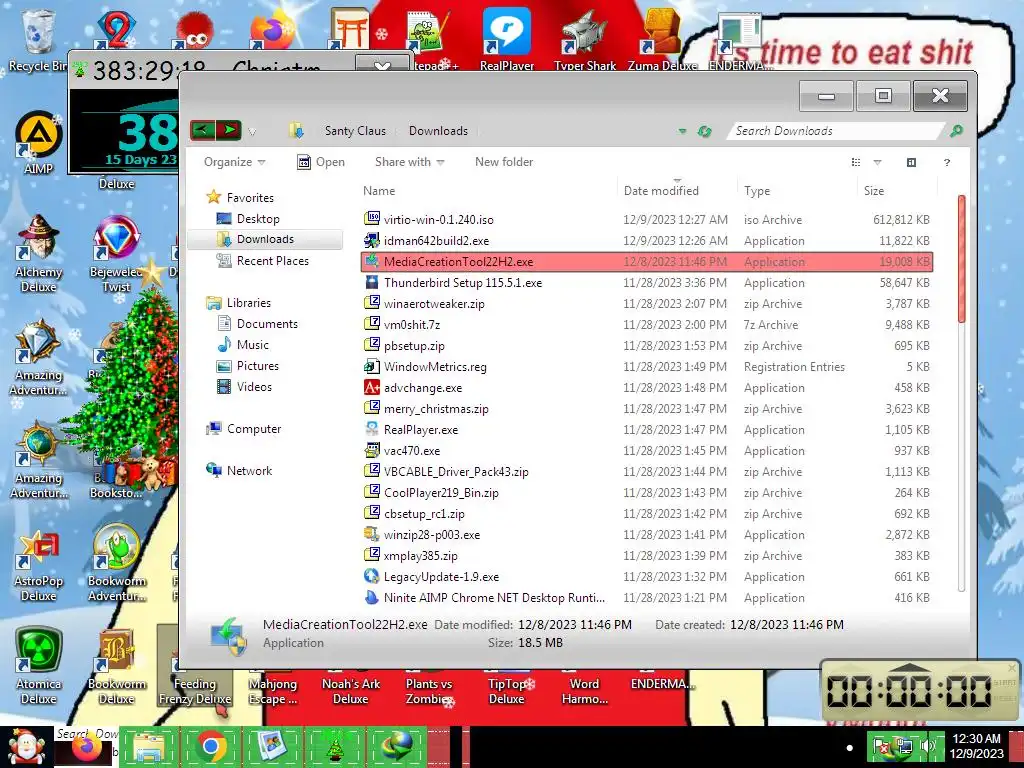The width and height of the screenshot is (1024, 768).
Task: Click the help question mark icon
Action: coord(947,162)
